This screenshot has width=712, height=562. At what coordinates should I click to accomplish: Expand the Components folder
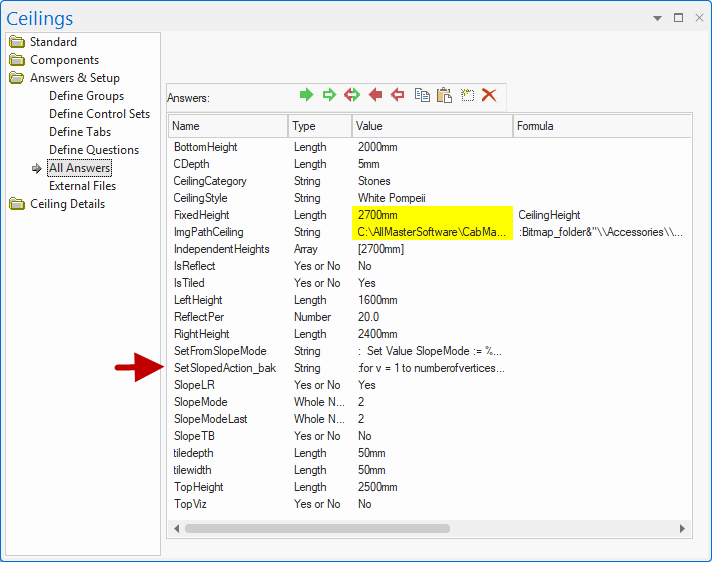tap(64, 60)
